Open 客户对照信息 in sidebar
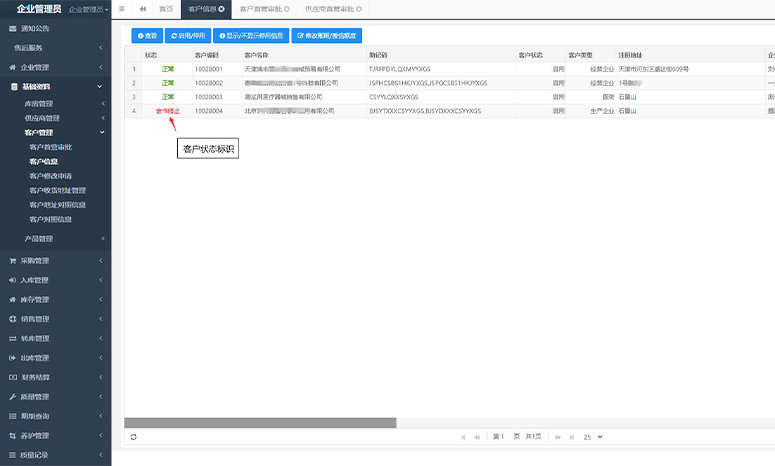Screen dimensions: 775x466 click(51, 219)
